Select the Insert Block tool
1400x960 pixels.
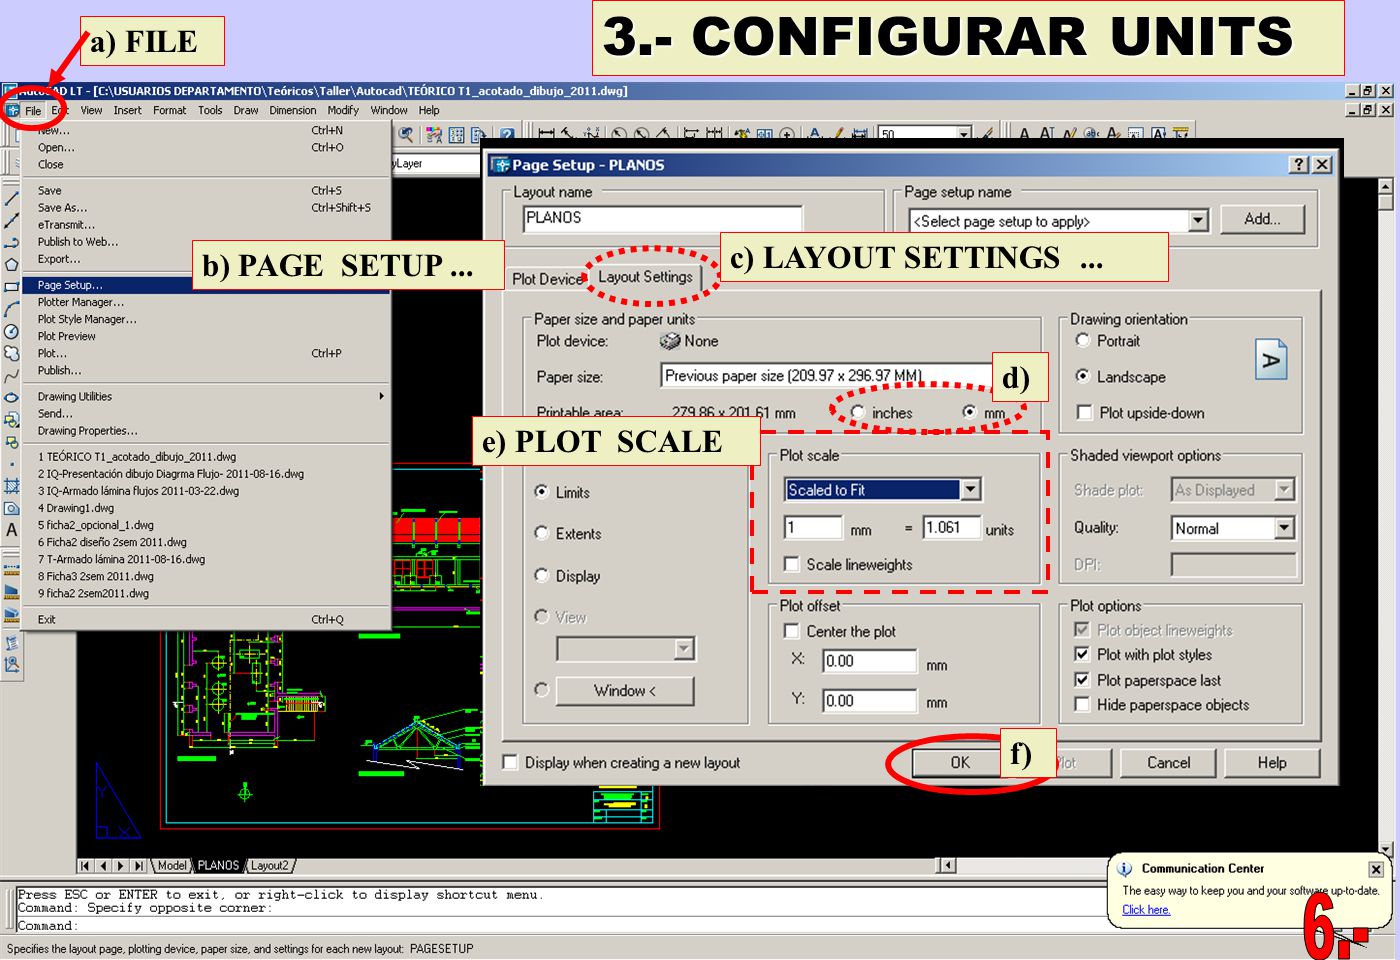point(11,420)
